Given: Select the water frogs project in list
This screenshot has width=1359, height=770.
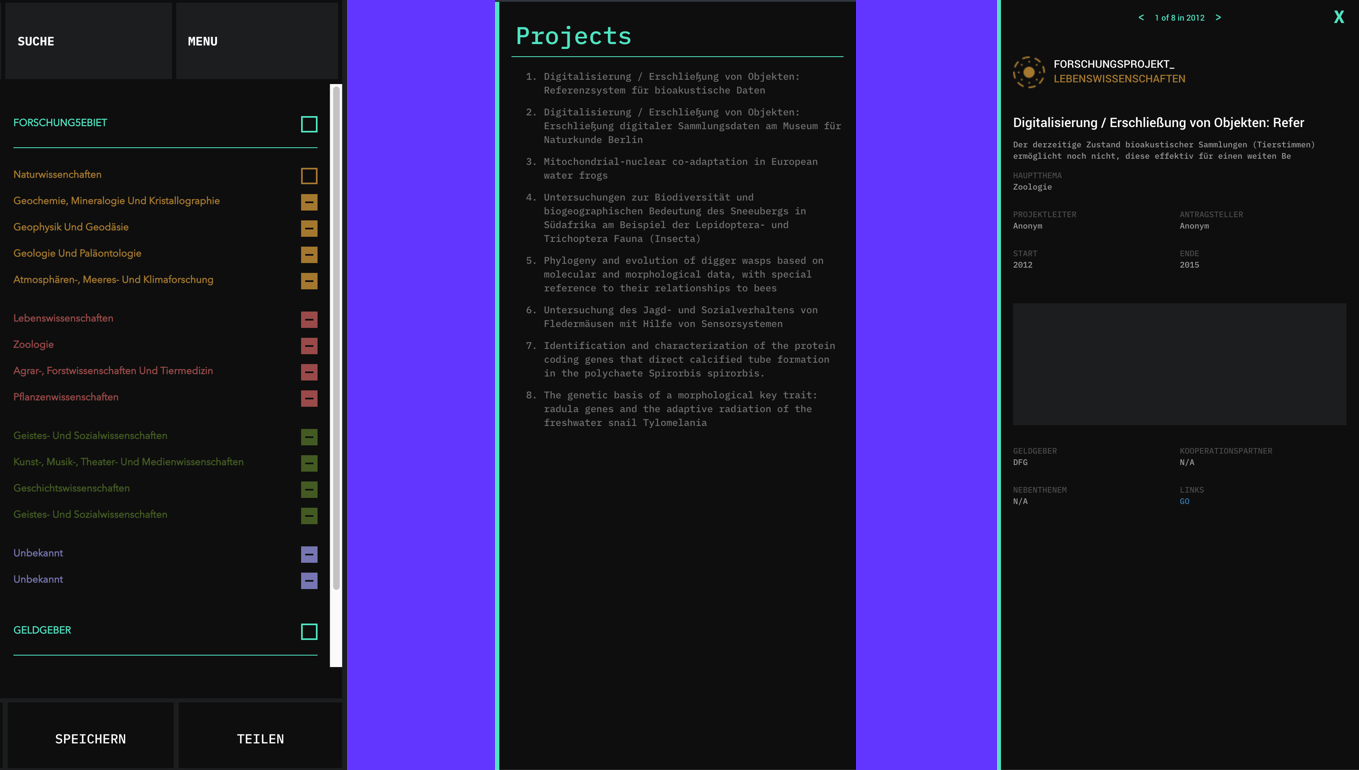Looking at the screenshot, I should coord(680,168).
